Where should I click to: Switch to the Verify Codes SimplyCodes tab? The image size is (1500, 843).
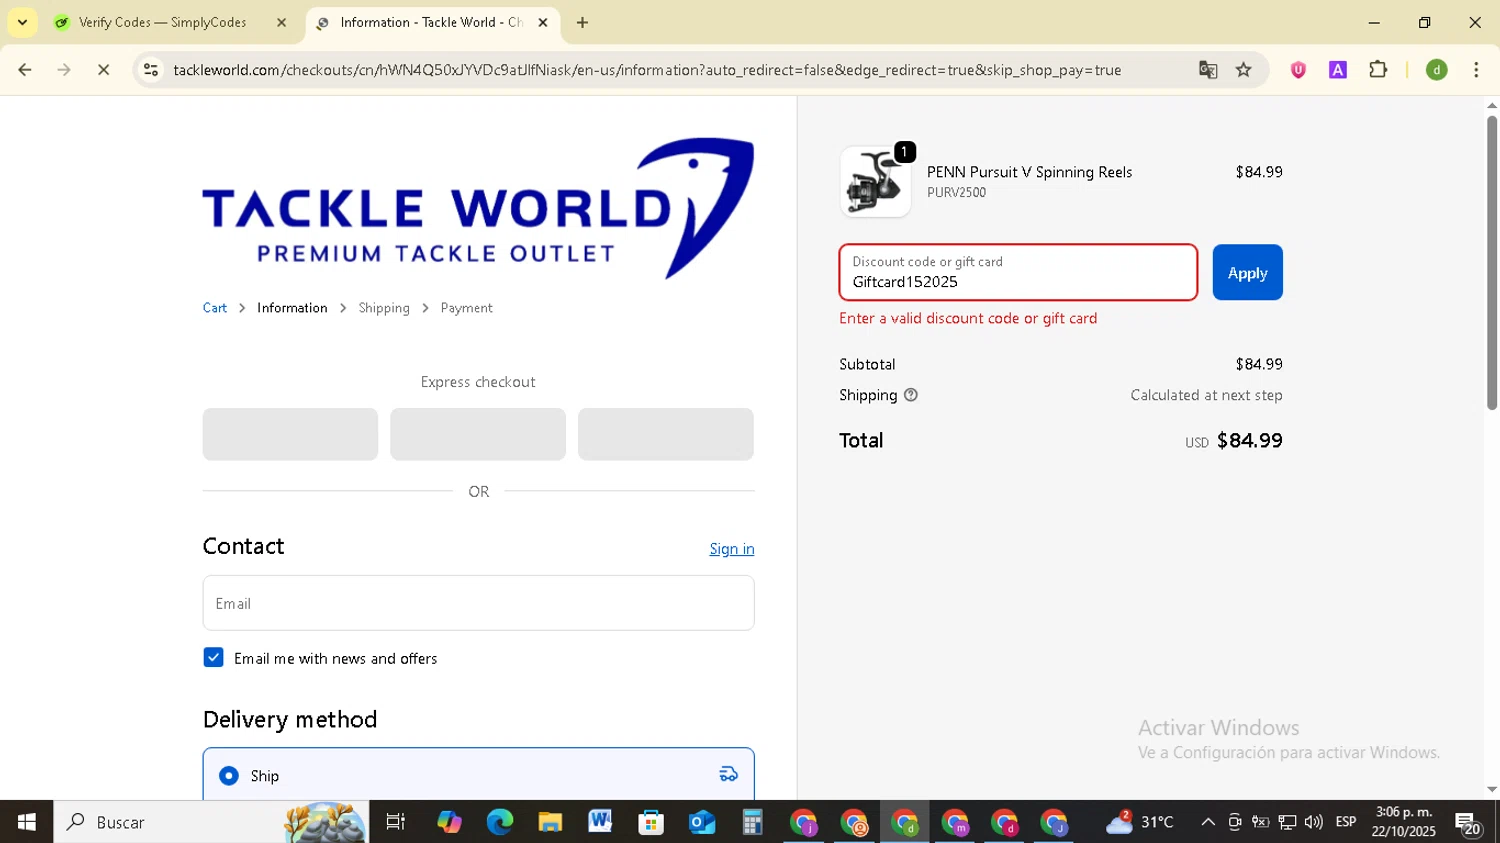coord(162,22)
